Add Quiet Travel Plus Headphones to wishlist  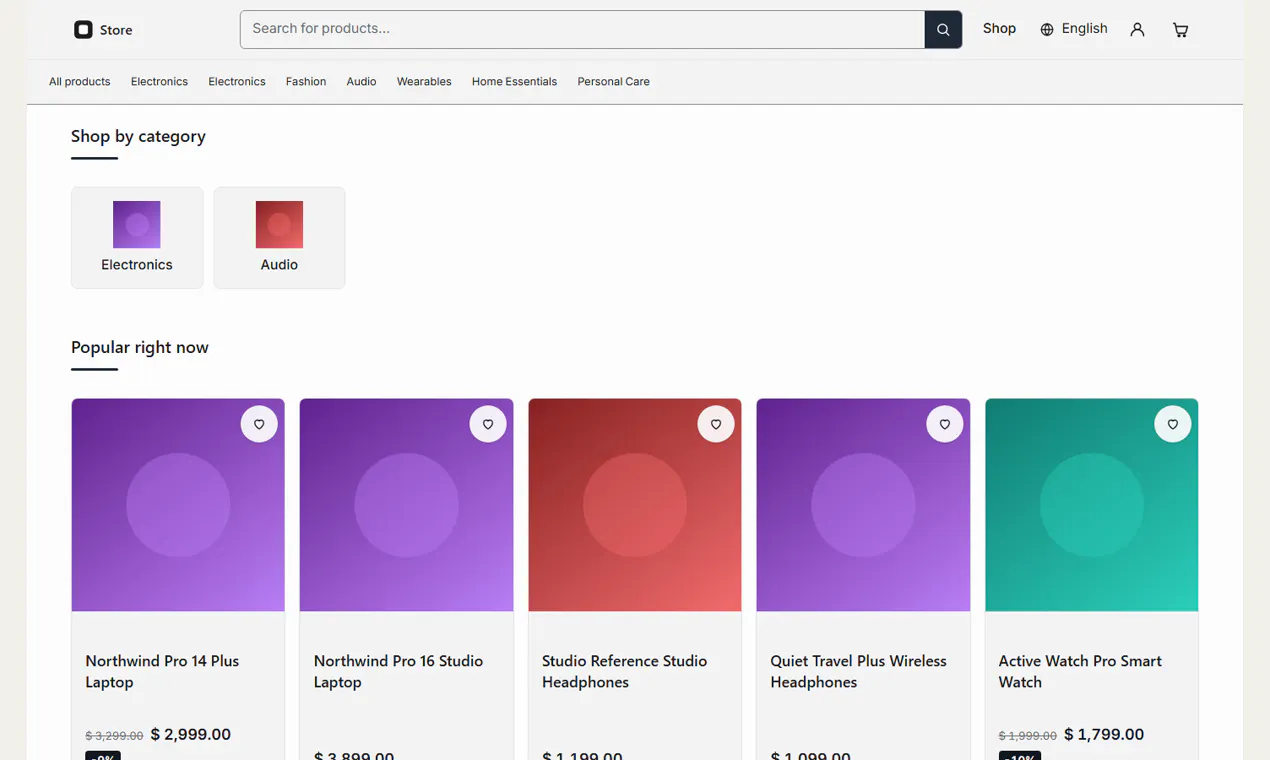coord(945,424)
